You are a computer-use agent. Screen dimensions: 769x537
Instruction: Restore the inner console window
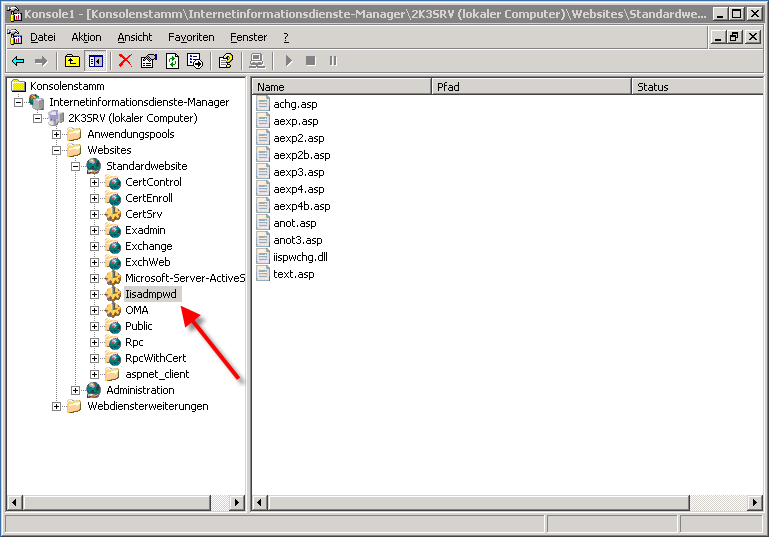(734, 37)
